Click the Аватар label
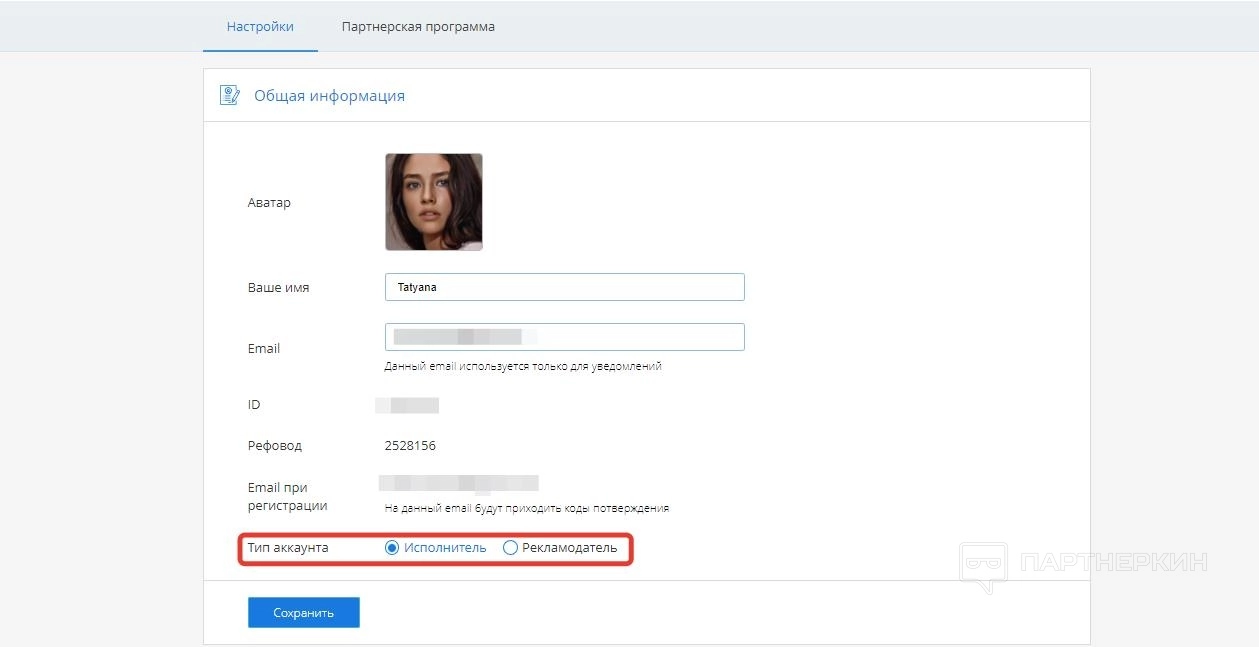The image size is (1259, 647). click(x=269, y=203)
